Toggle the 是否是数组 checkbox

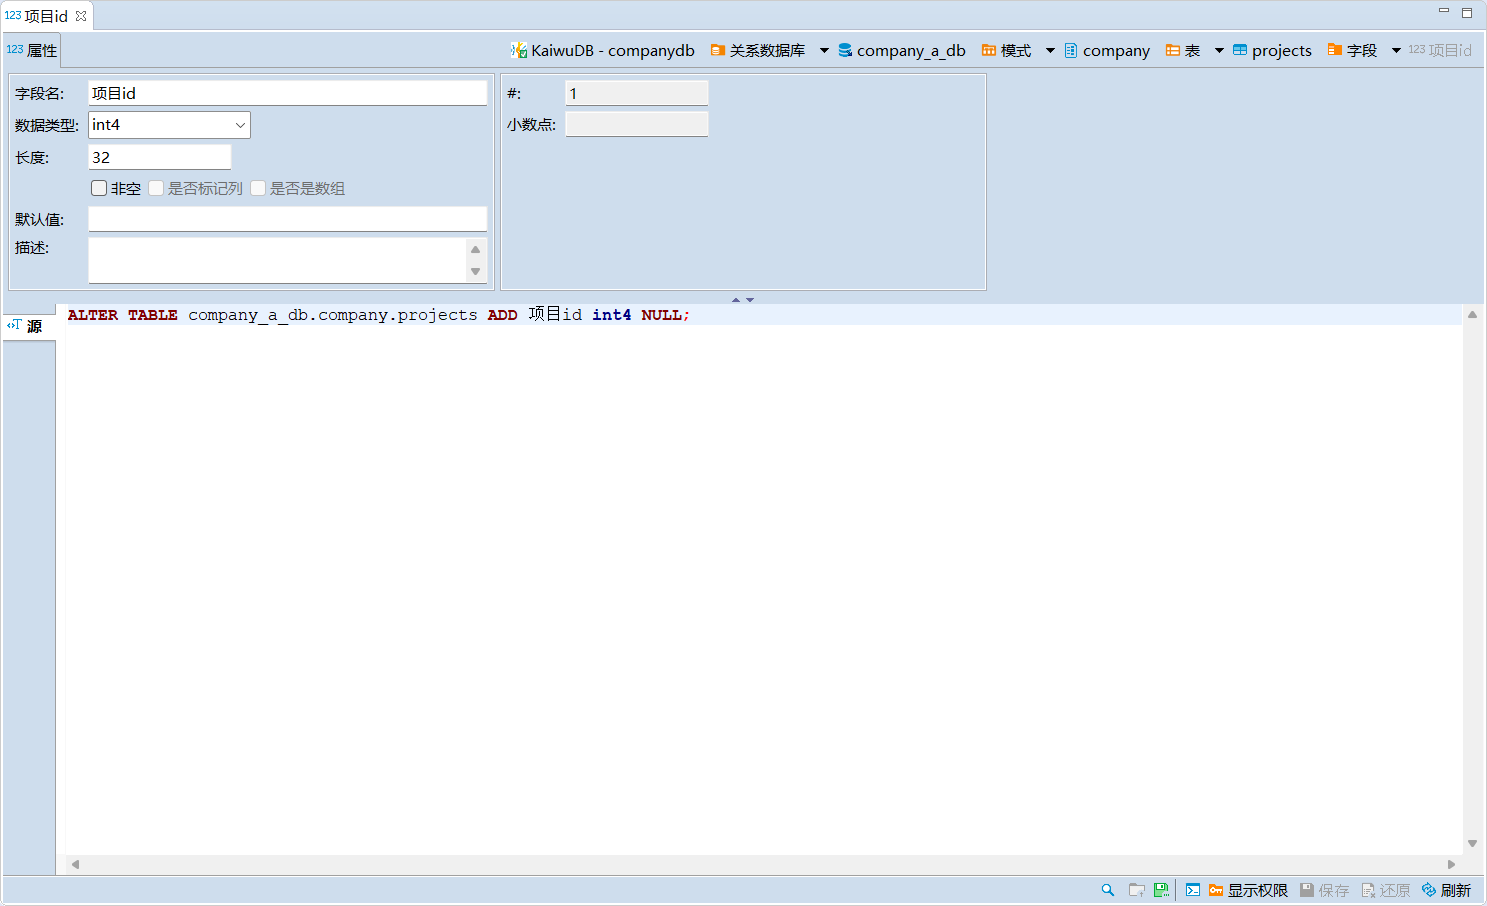pos(258,188)
